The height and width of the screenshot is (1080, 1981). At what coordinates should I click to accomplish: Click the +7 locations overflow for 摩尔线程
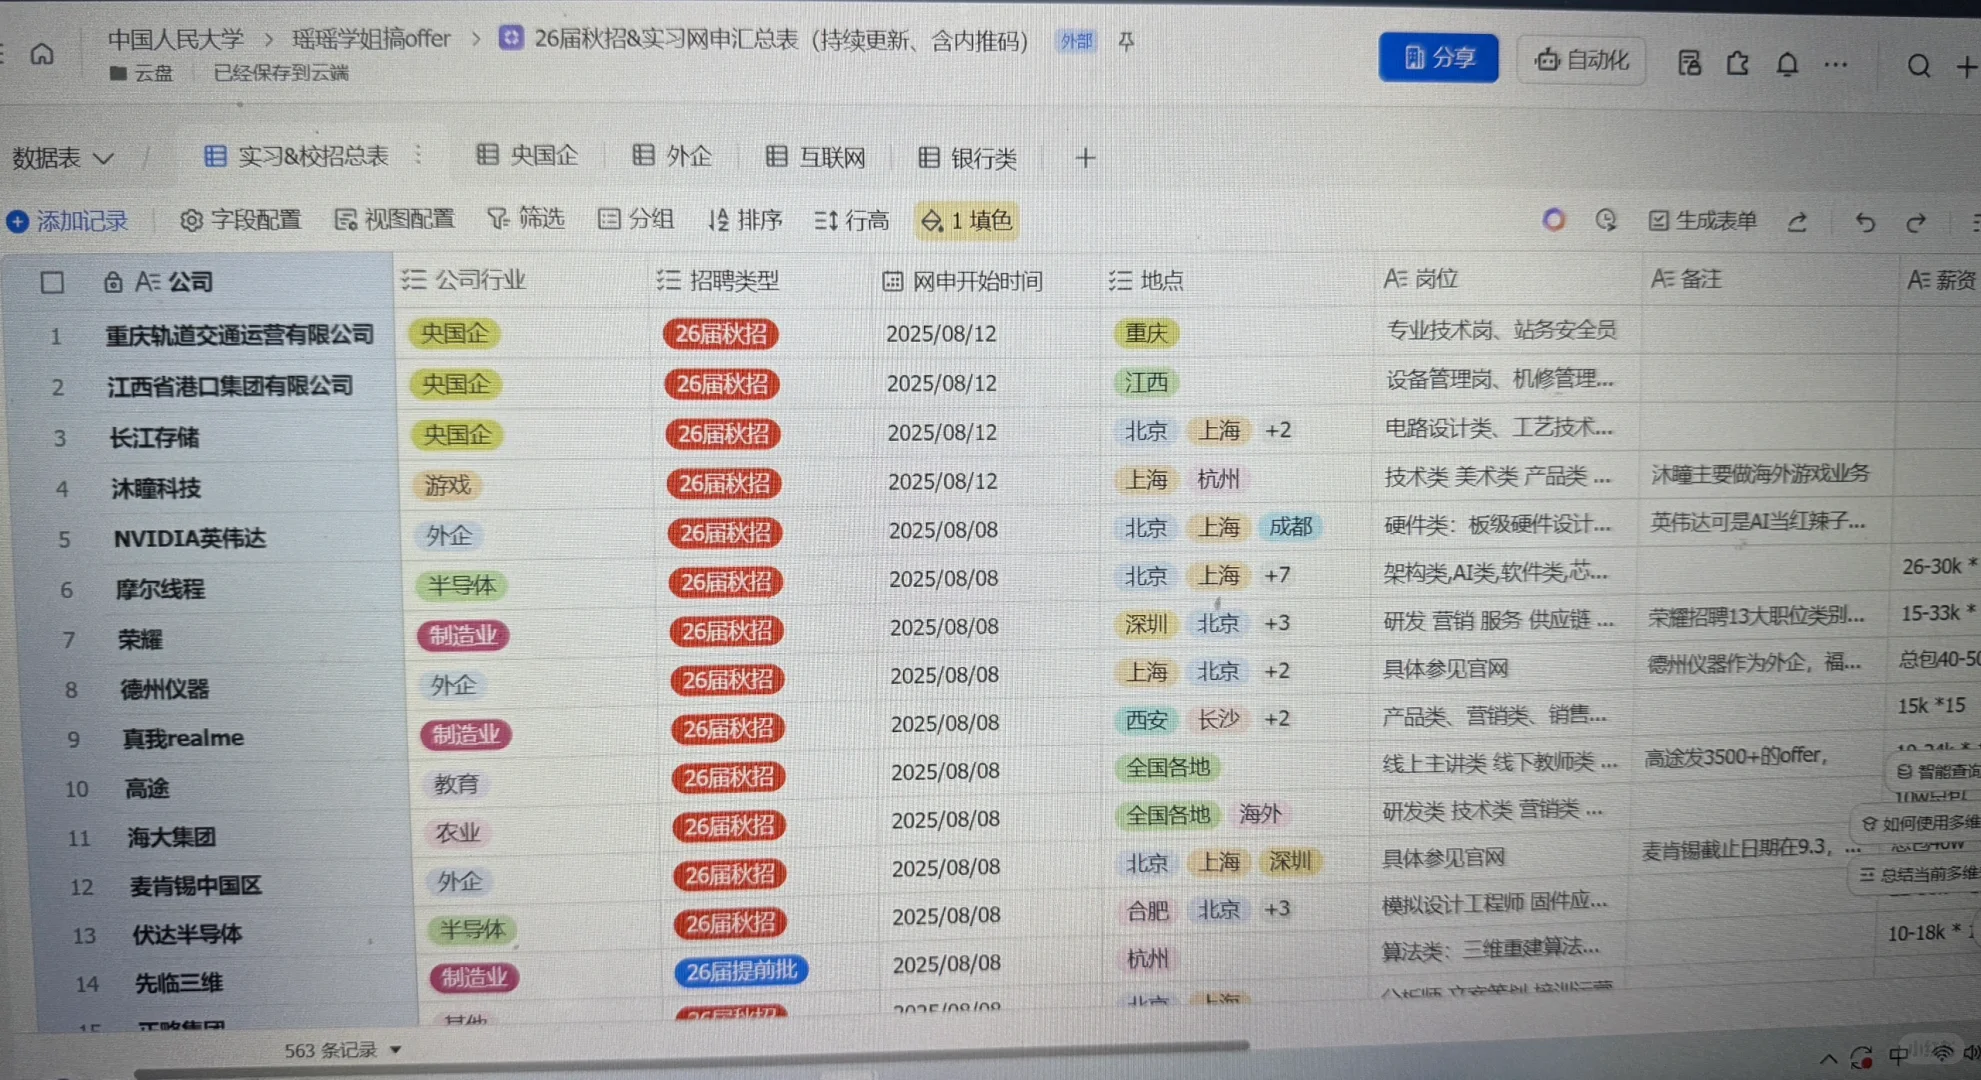[x=1277, y=575]
